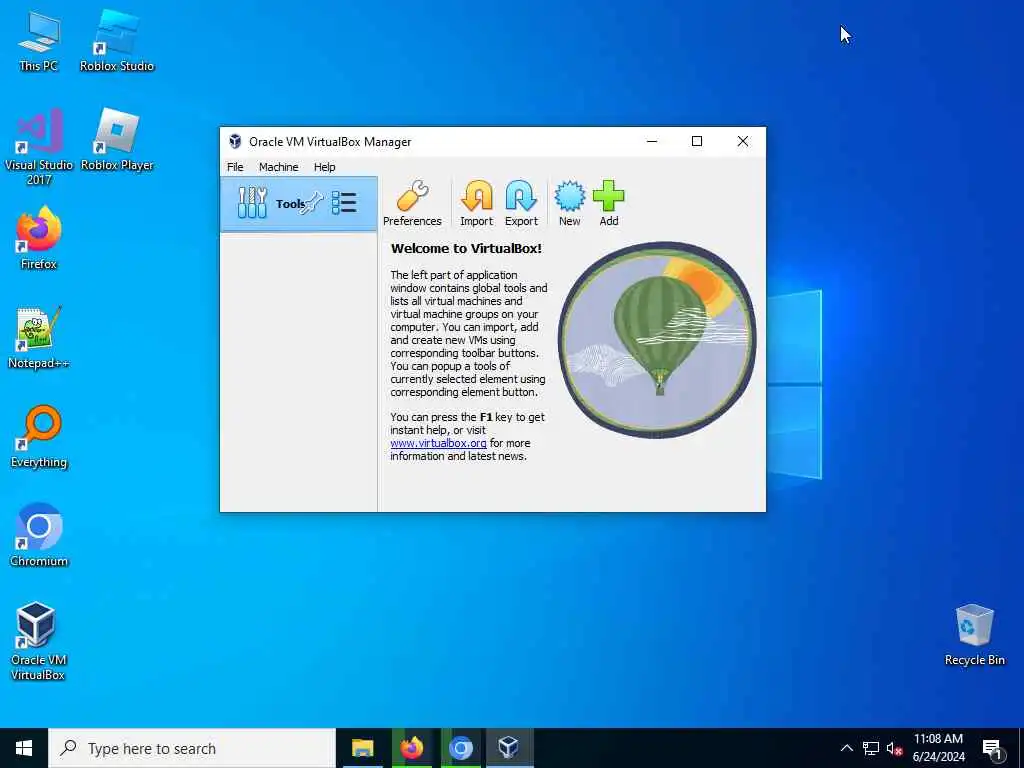Select the Tools item in left pane
This screenshot has height=768, width=1024.
click(x=298, y=204)
